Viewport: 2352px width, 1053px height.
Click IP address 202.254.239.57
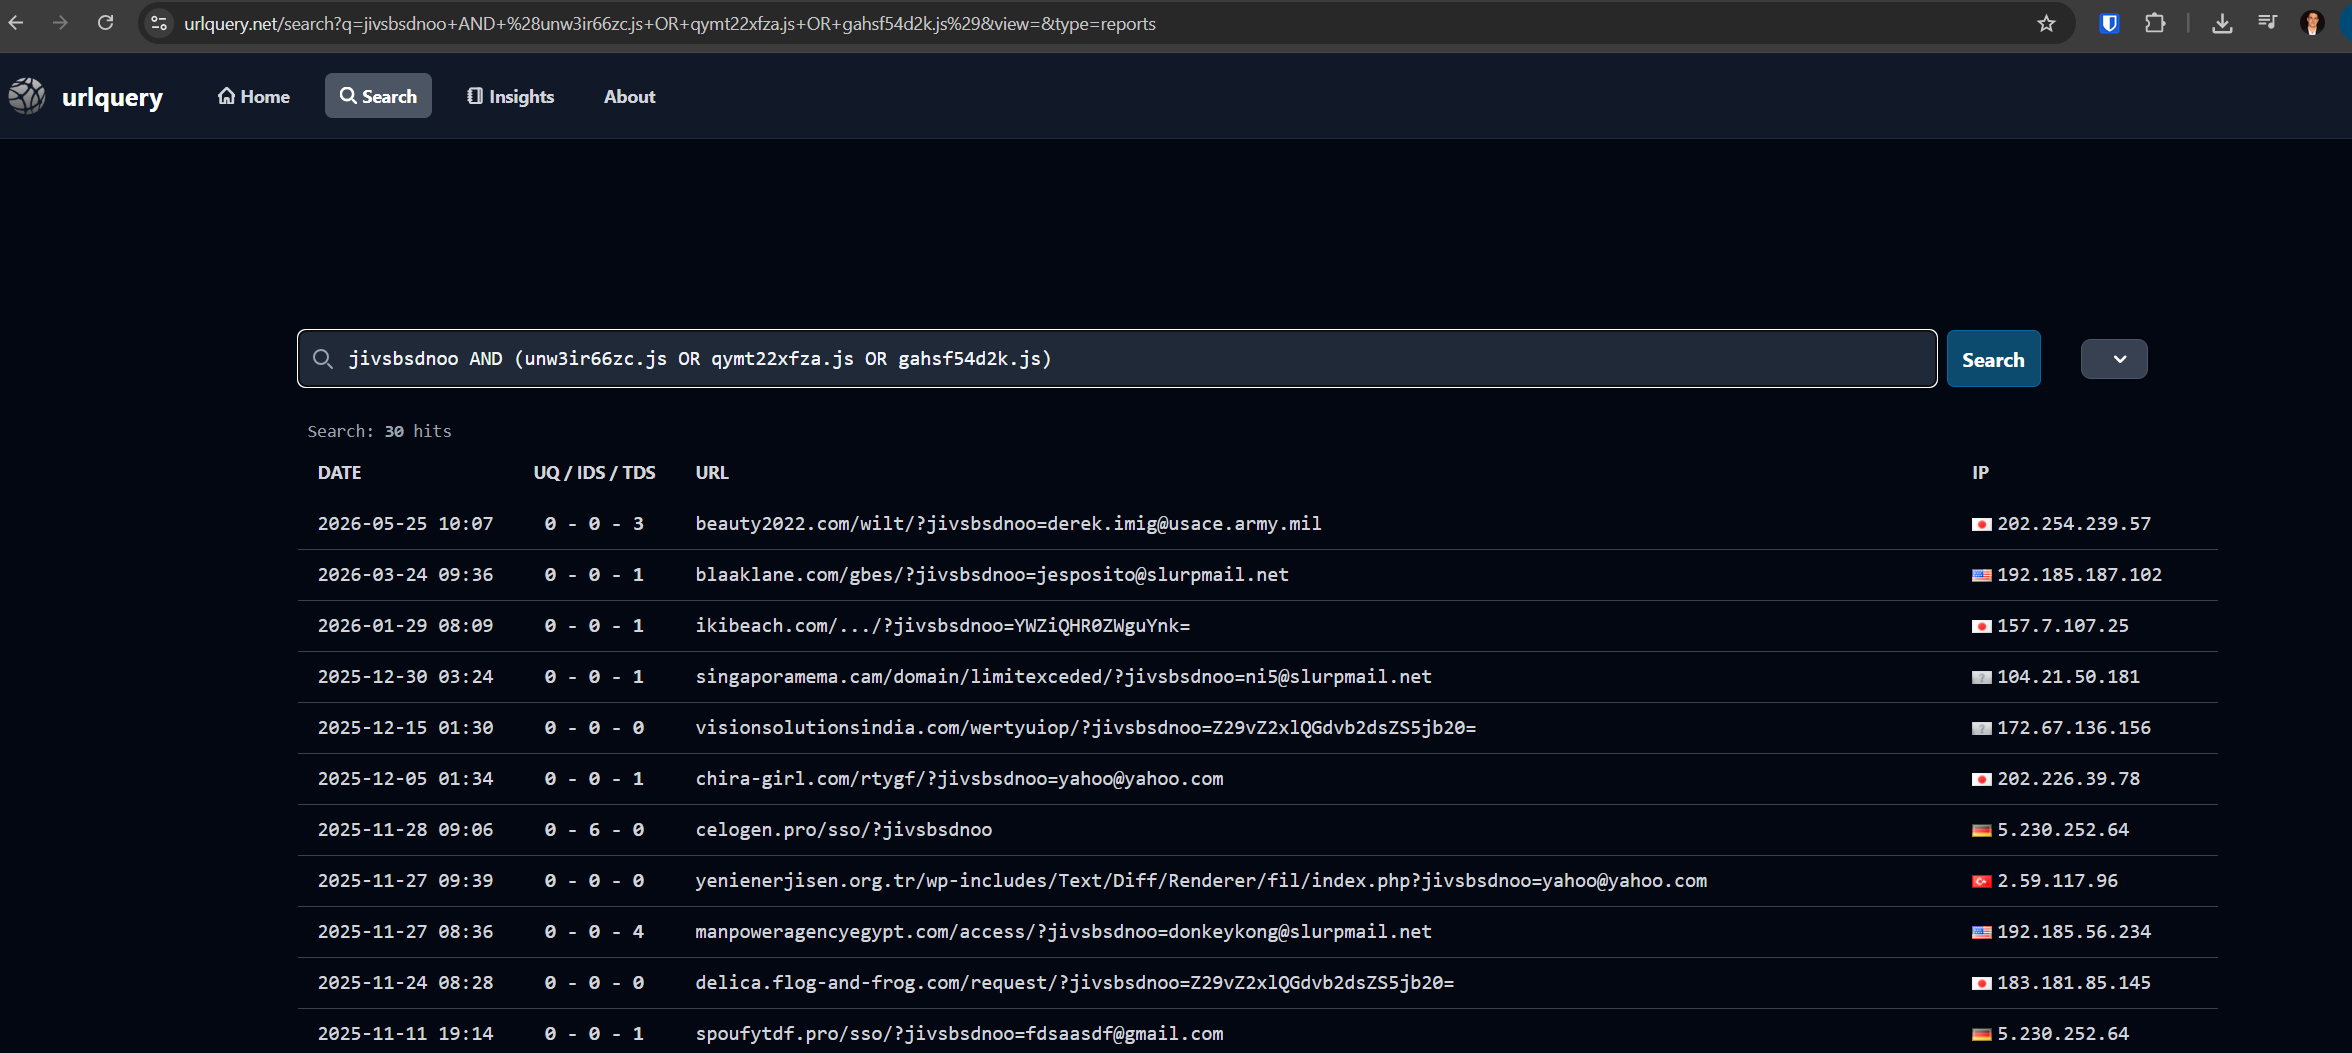[x=2074, y=523]
